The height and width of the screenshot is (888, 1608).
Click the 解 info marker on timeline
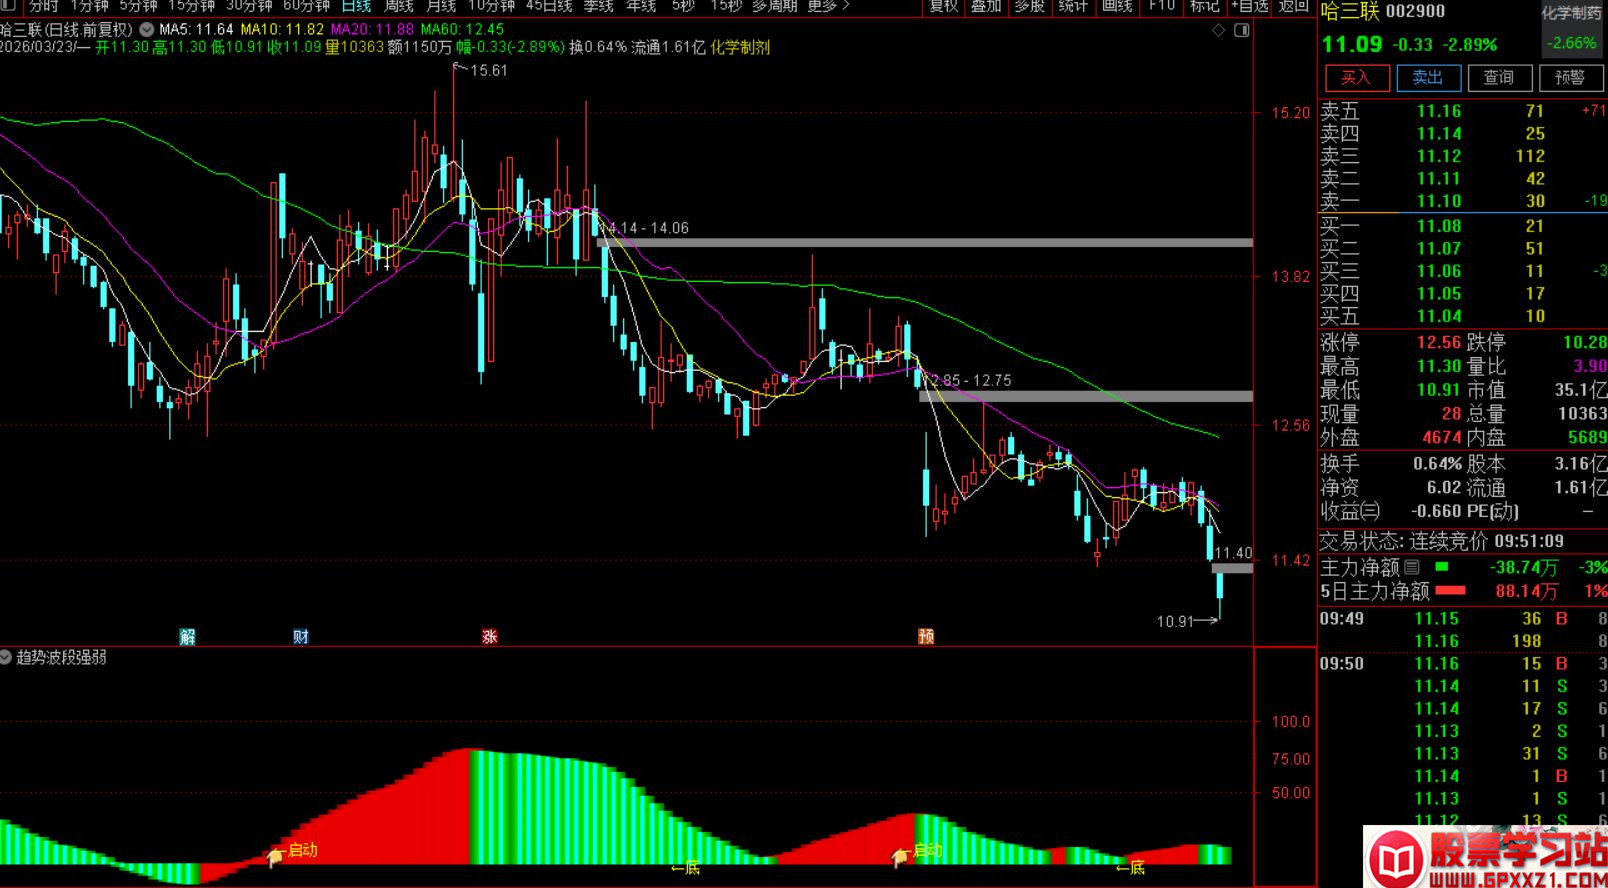[187, 636]
